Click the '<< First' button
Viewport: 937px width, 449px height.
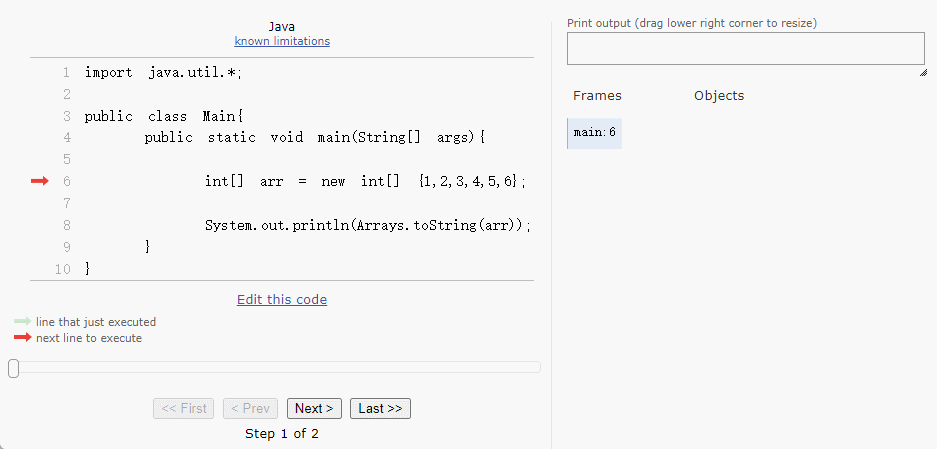tap(184, 408)
